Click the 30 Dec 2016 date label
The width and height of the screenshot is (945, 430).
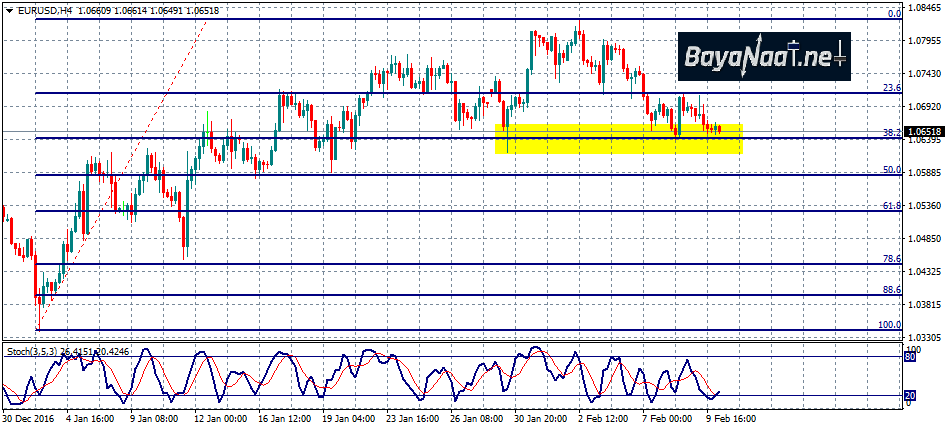[x=30, y=420]
